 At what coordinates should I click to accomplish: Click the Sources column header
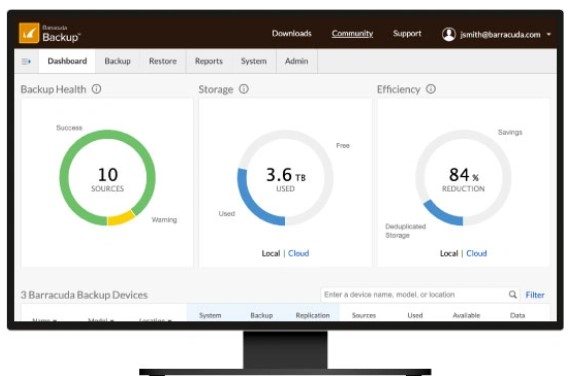(364, 316)
